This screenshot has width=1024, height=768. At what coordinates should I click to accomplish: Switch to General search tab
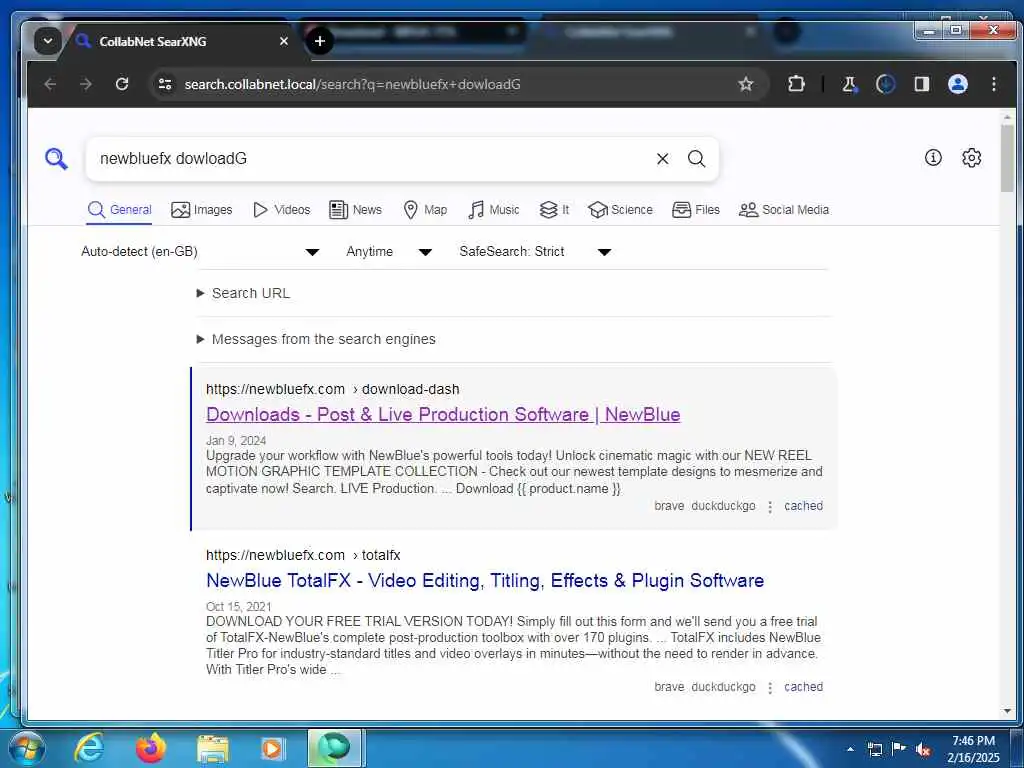click(120, 210)
